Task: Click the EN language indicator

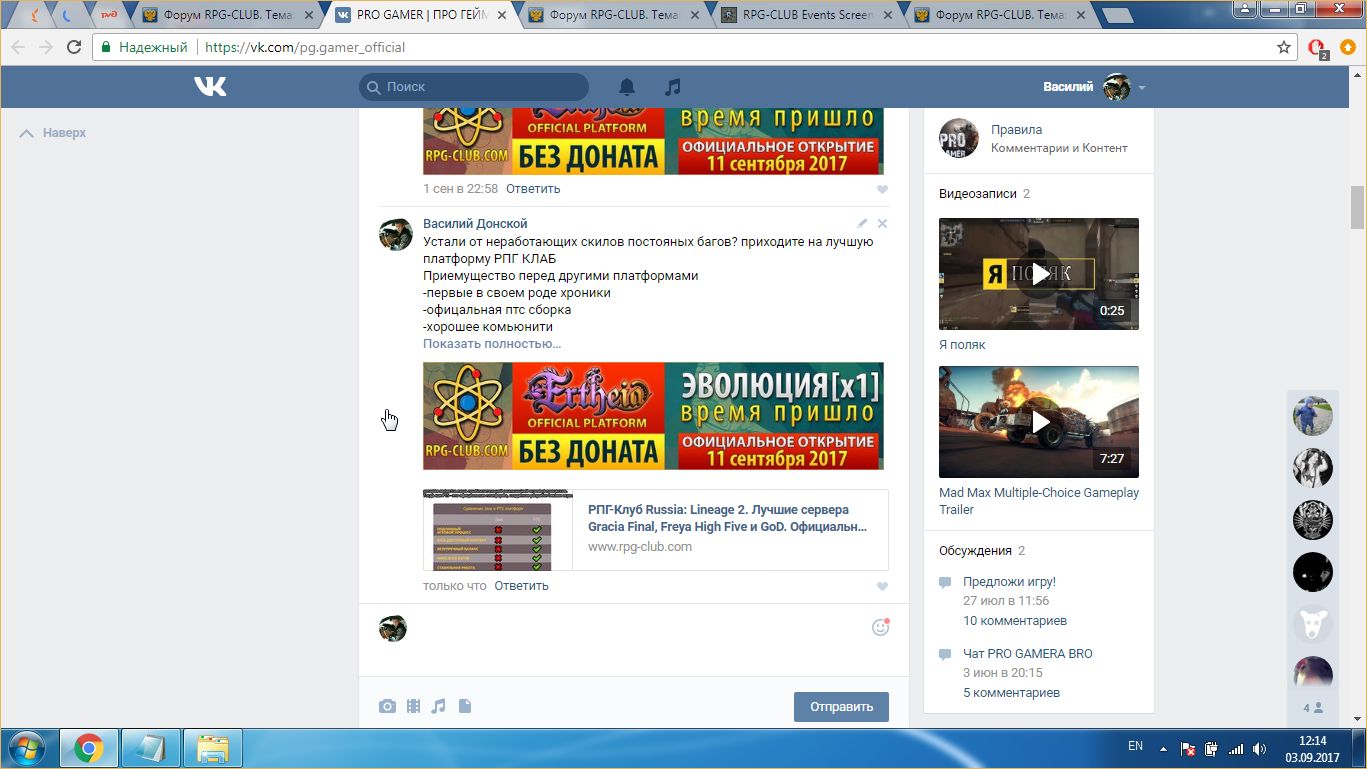Action: pos(1135,746)
